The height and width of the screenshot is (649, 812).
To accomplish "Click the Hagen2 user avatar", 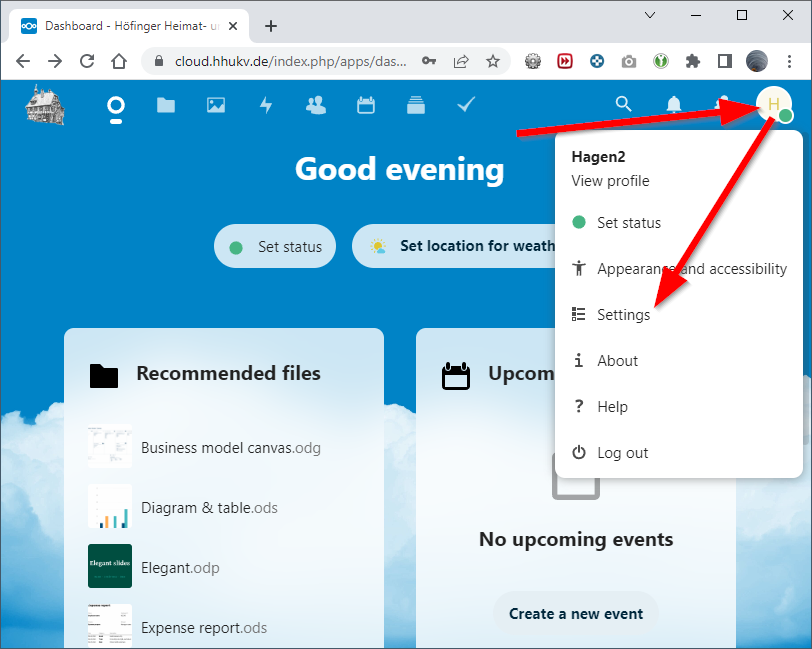I will (x=774, y=105).
